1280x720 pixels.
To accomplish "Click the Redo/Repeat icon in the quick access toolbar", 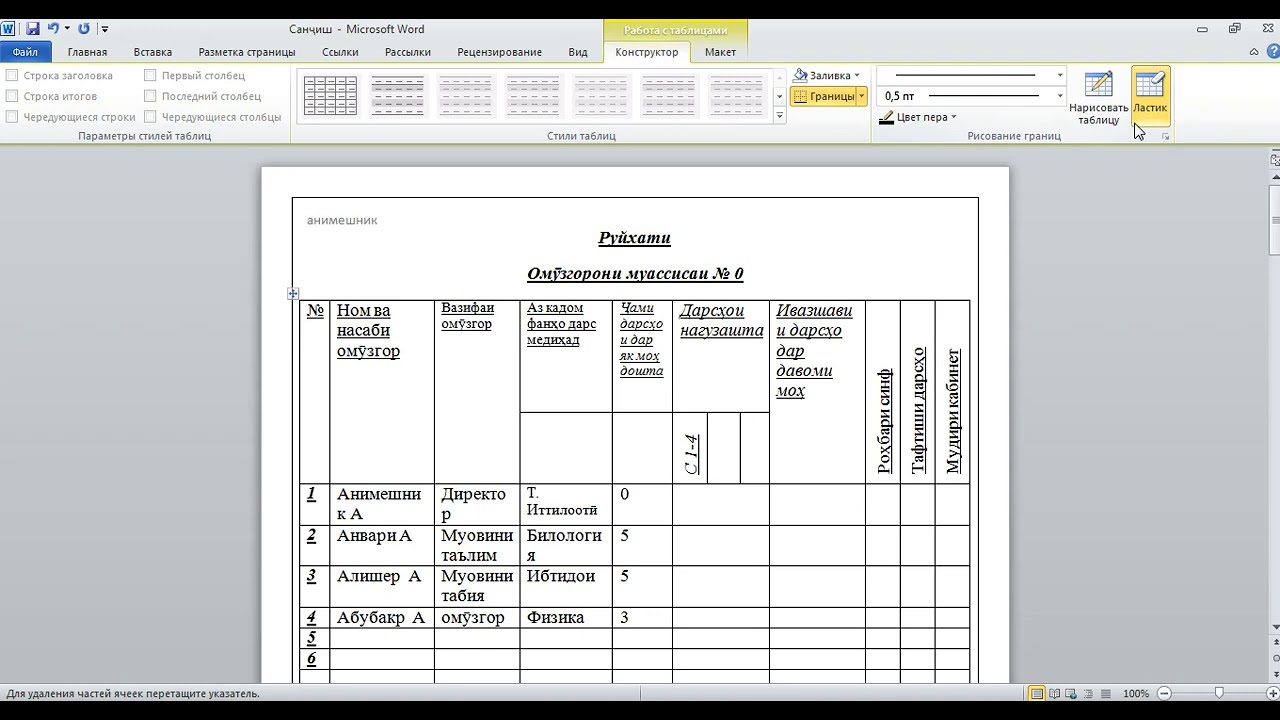I will 84,29.
